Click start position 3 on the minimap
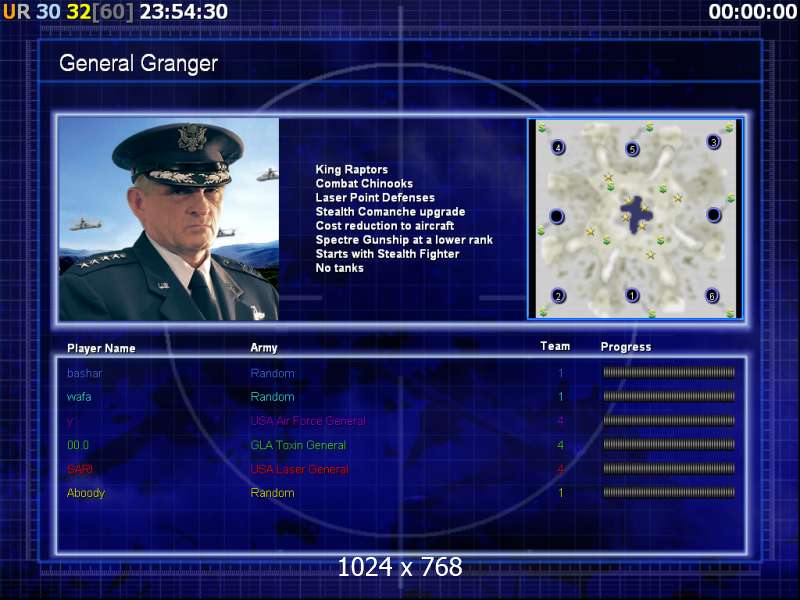 click(713, 142)
